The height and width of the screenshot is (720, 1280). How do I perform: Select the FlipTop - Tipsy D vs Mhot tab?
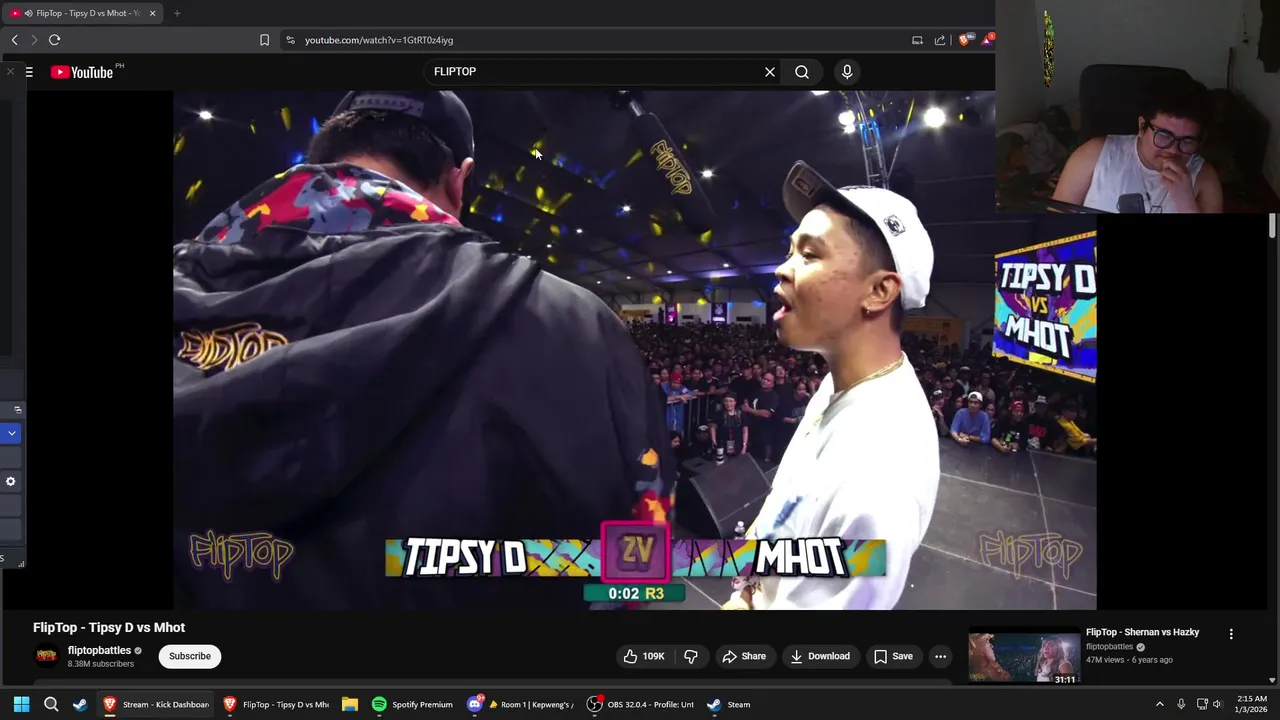pyautogui.click(x=82, y=13)
